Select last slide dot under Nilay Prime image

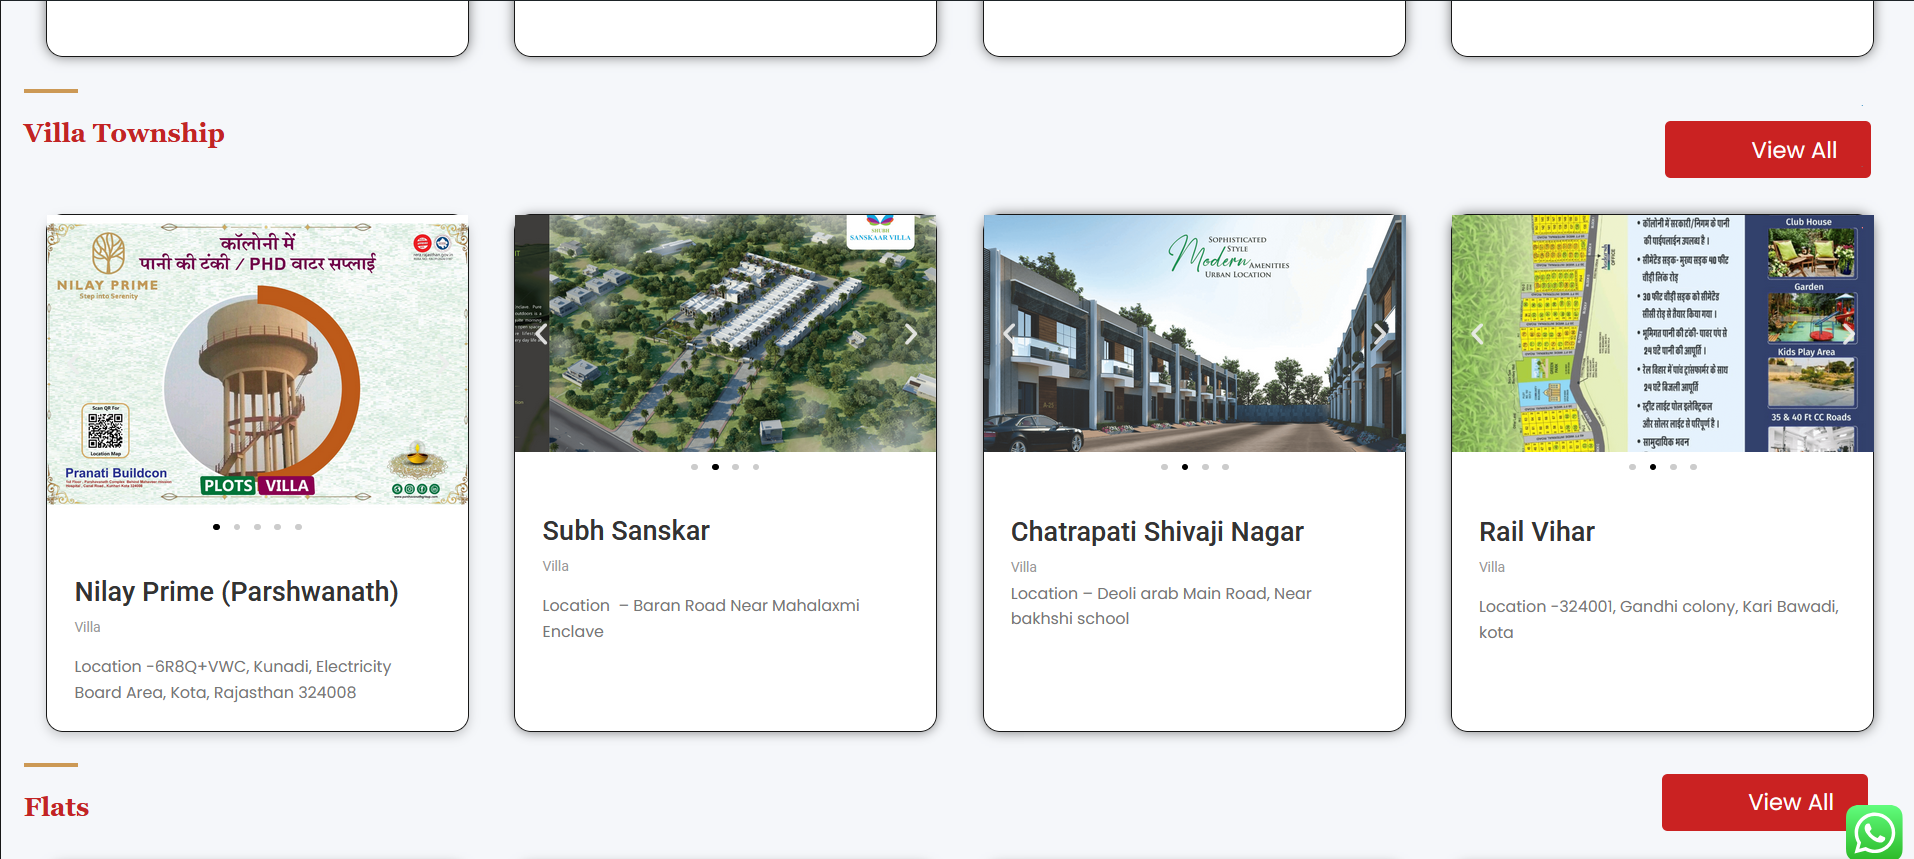click(298, 527)
